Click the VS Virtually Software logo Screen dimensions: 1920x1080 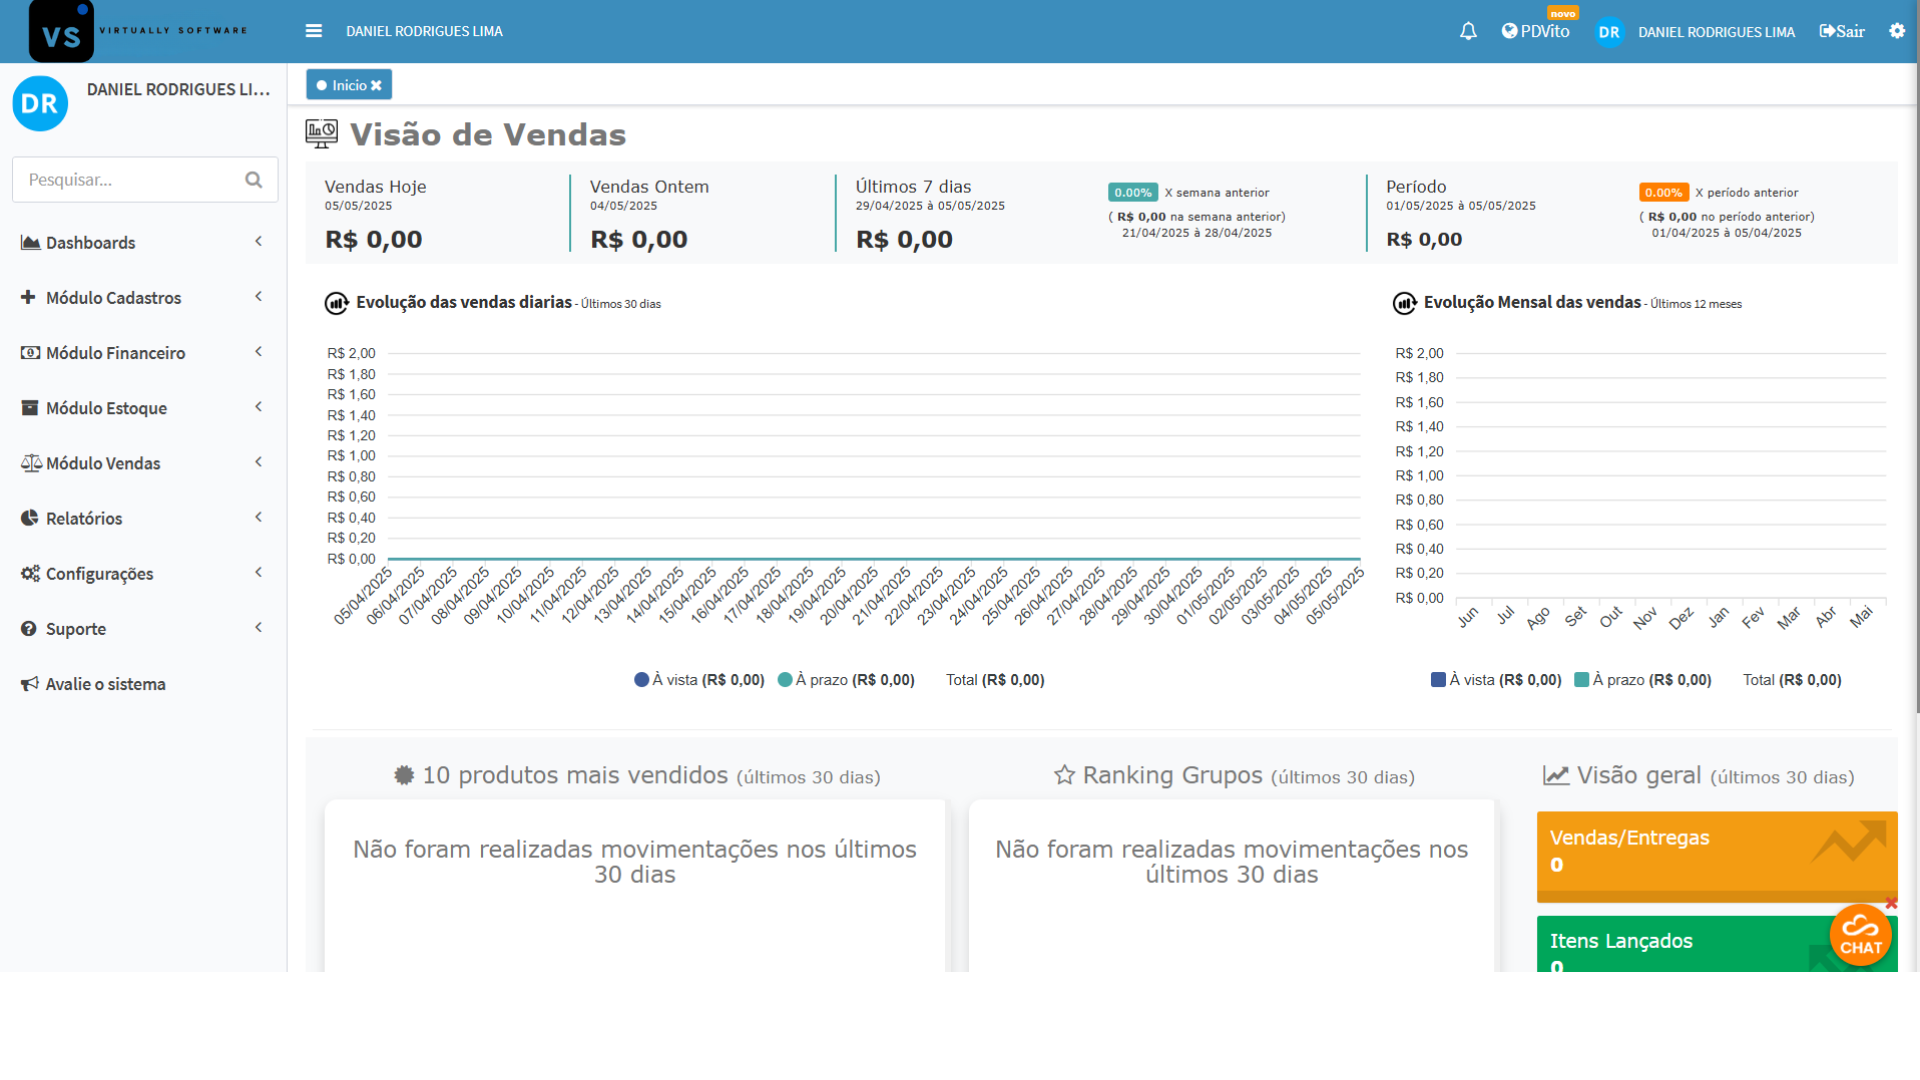pos(62,31)
